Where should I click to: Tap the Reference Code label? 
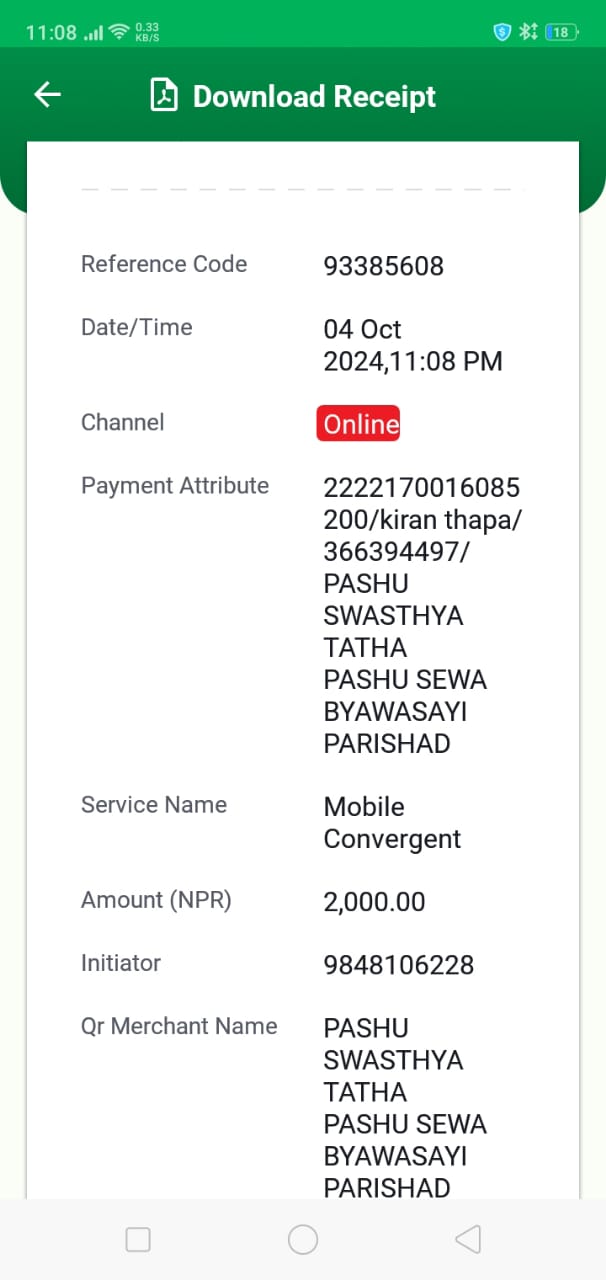tap(164, 264)
